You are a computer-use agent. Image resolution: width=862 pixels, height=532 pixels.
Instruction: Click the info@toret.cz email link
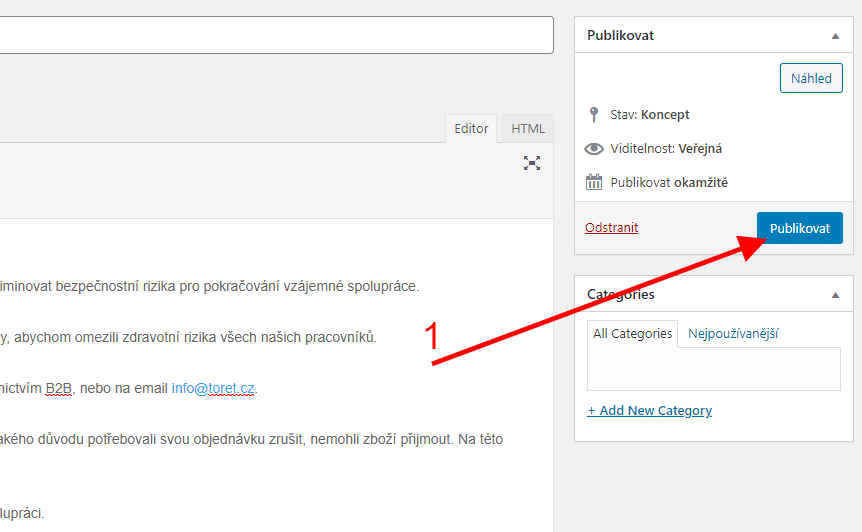(213, 389)
